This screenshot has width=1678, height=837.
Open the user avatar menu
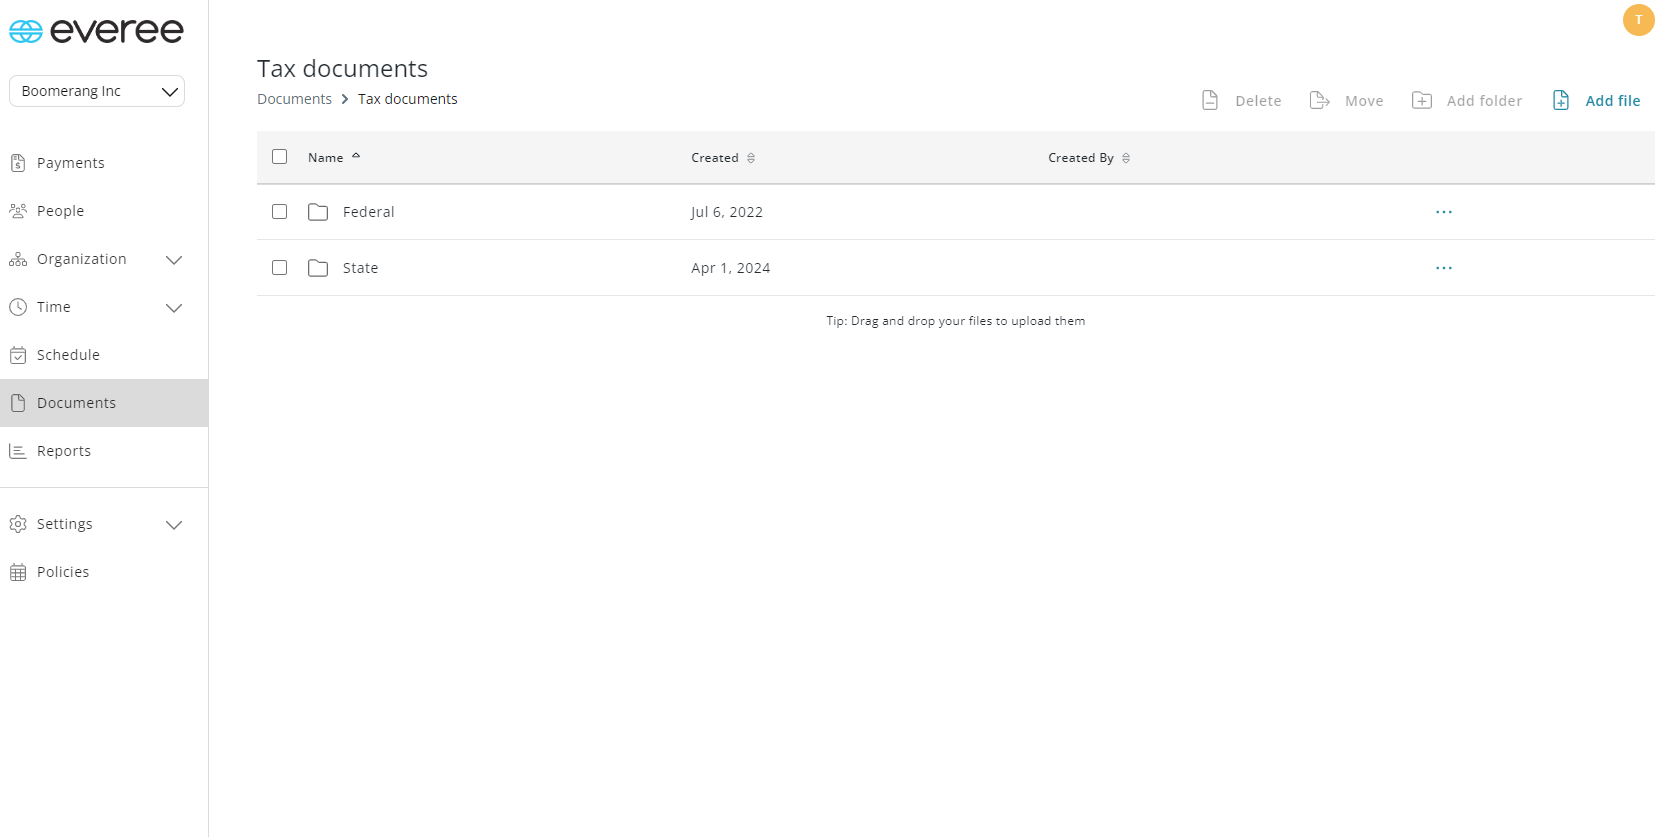[x=1638, y=20]
